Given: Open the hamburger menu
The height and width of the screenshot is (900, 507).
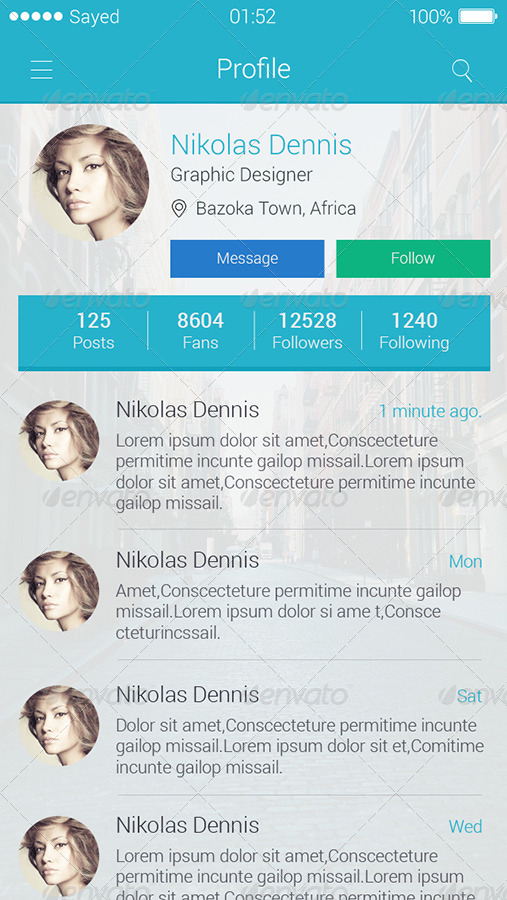Looking at the screenshot, I should [41, 69].
